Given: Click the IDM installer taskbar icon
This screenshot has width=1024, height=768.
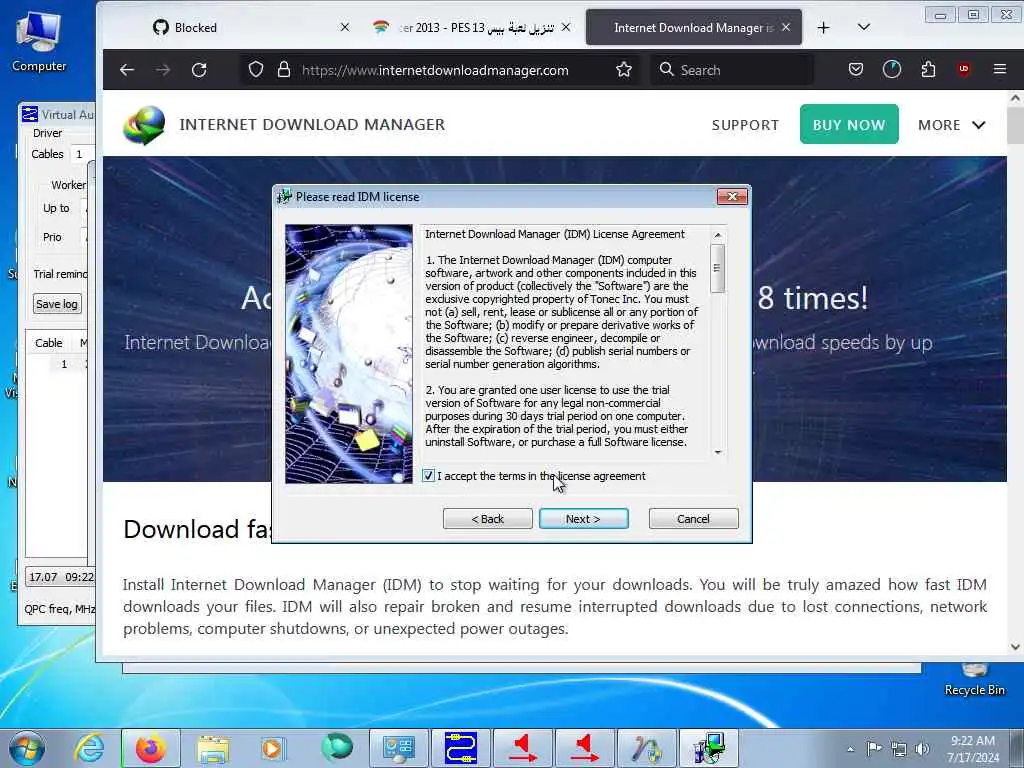Looking at the screenshot, I should [x=709, y=748].
